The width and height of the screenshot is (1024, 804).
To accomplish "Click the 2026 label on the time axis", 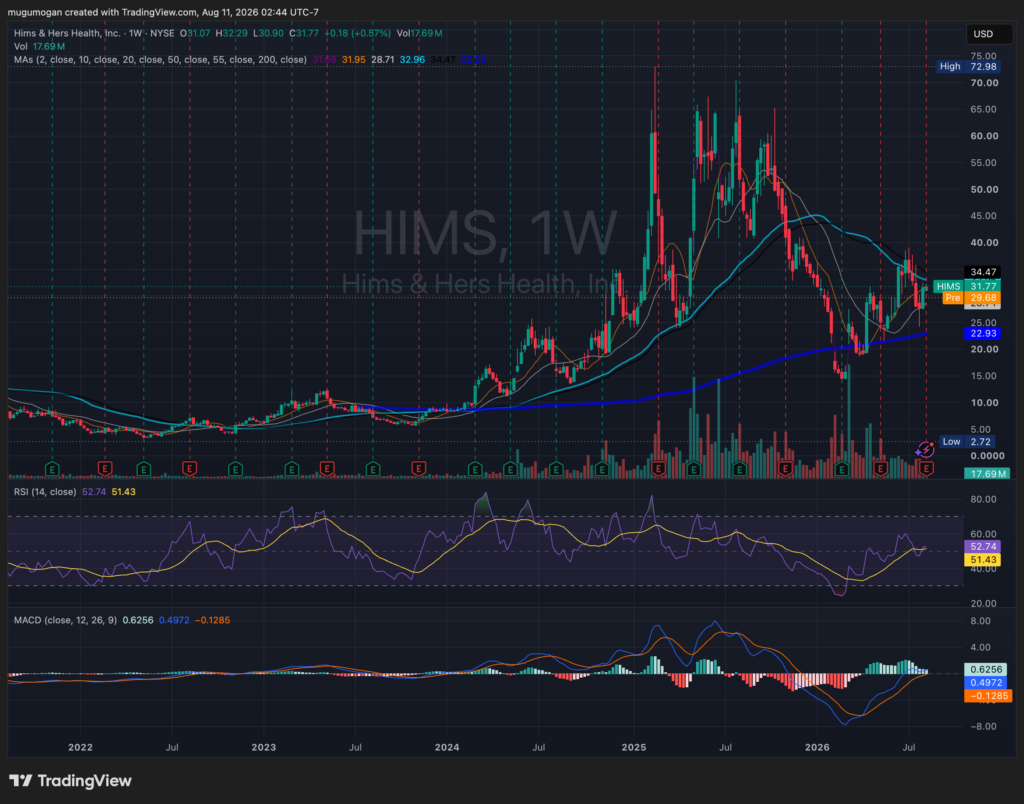I will [x=817, y=747].
